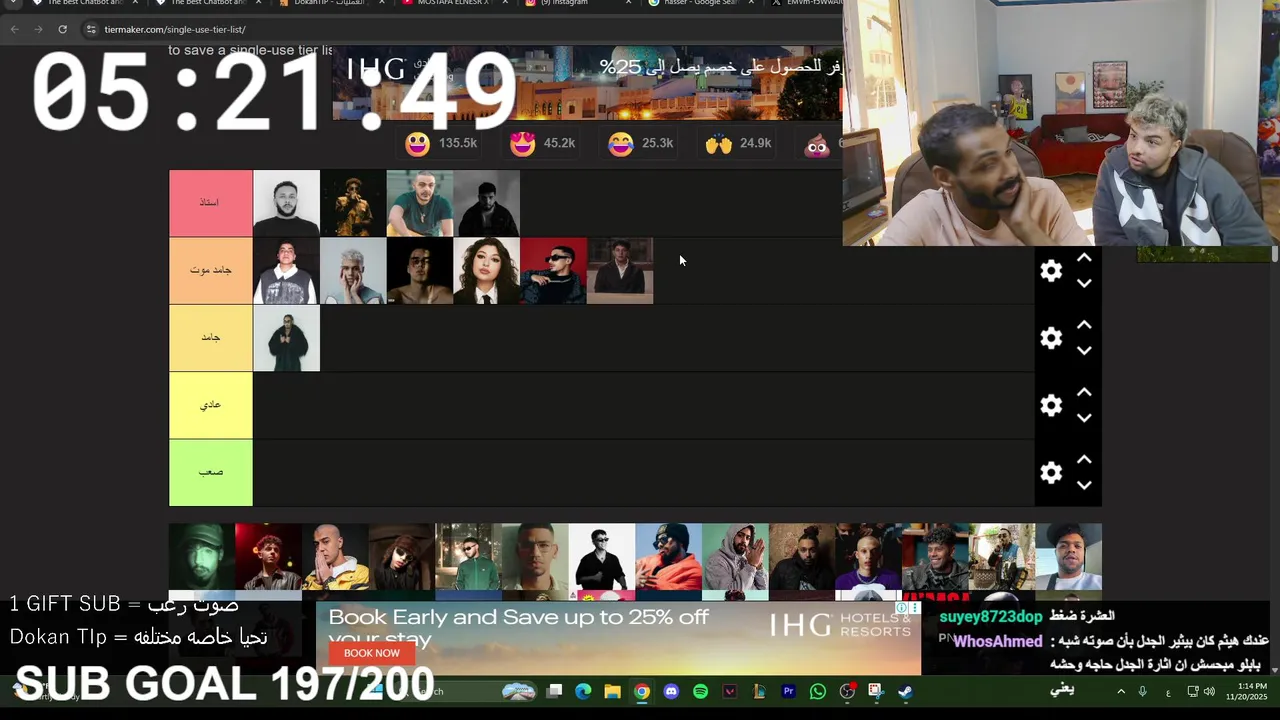Viewport: 1280px width, 720px height.
Task: Move the صعب row down
Action: (1084, 484)
